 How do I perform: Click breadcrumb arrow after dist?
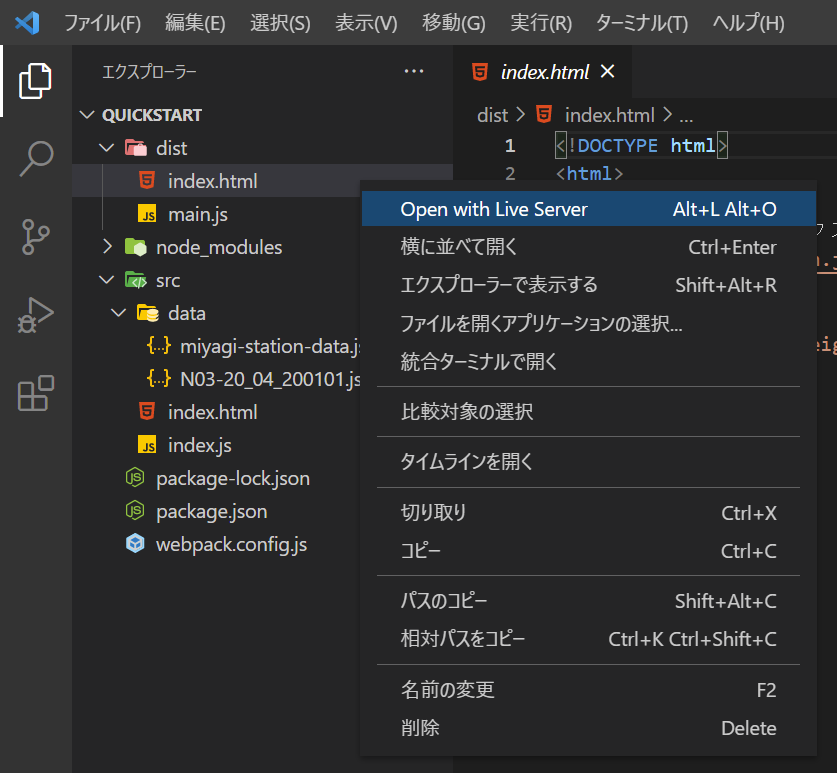521,114
